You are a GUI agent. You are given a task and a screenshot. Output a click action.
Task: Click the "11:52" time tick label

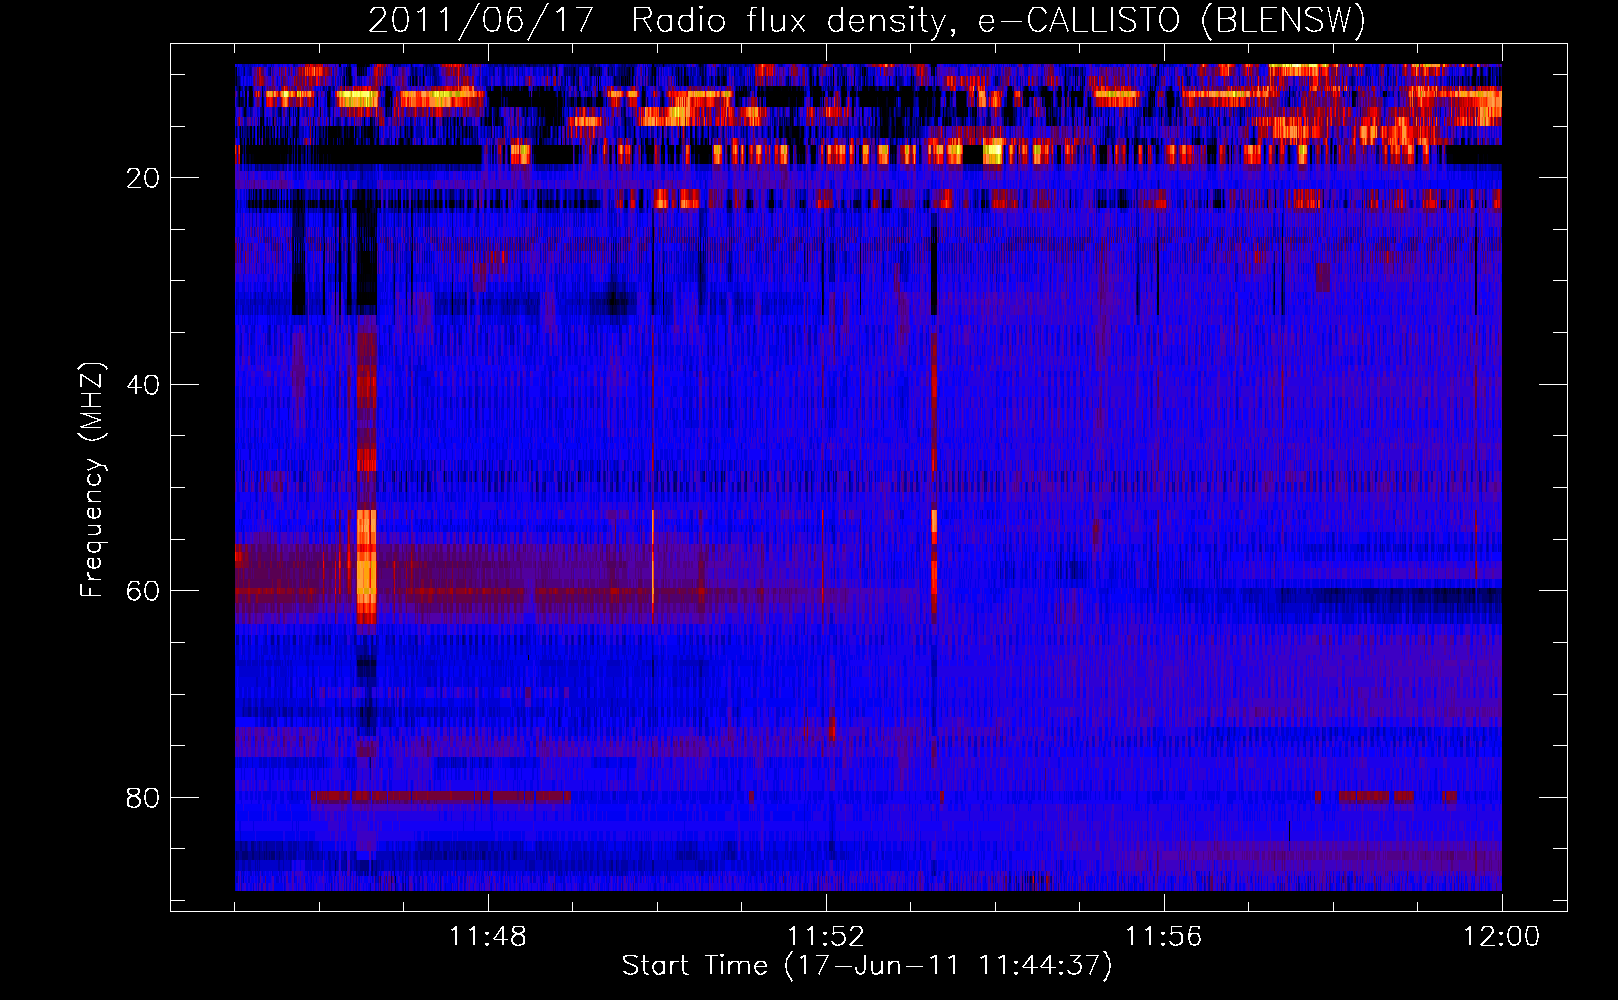click(826, 937)
